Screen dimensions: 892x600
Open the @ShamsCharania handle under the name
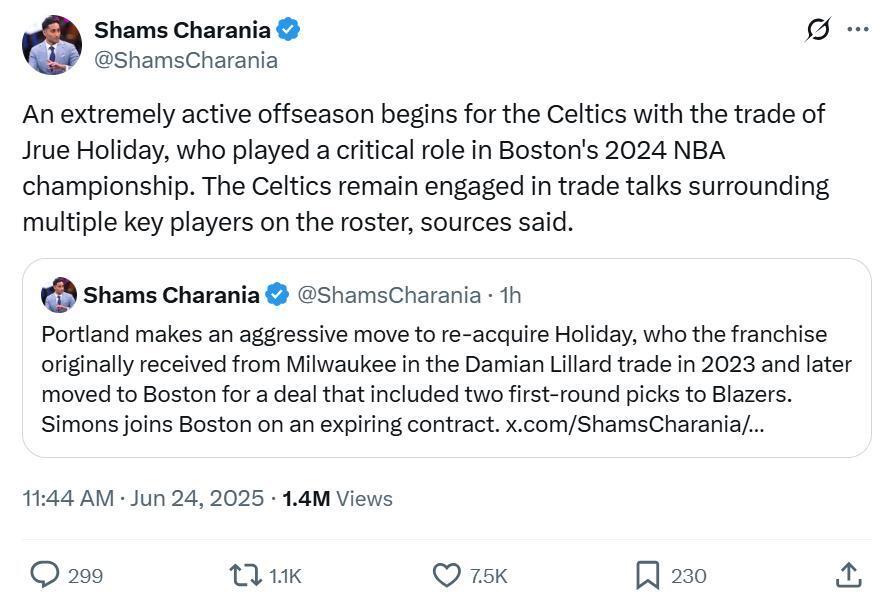186,60
